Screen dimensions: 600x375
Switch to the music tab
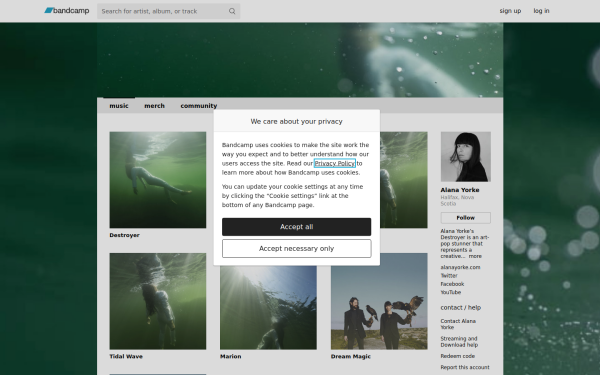119,106
